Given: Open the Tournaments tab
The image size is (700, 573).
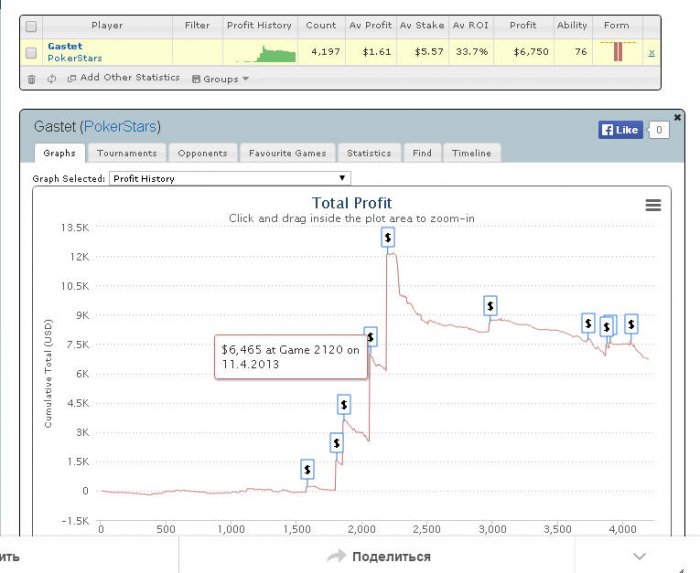Looking at the screenshot, I should pyautogui.click(x=127, y=153).
